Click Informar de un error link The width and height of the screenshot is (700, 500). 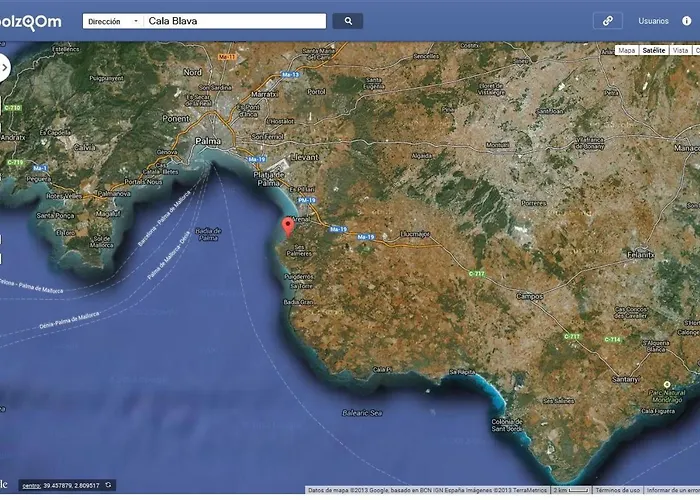click(x=673, y=490)
